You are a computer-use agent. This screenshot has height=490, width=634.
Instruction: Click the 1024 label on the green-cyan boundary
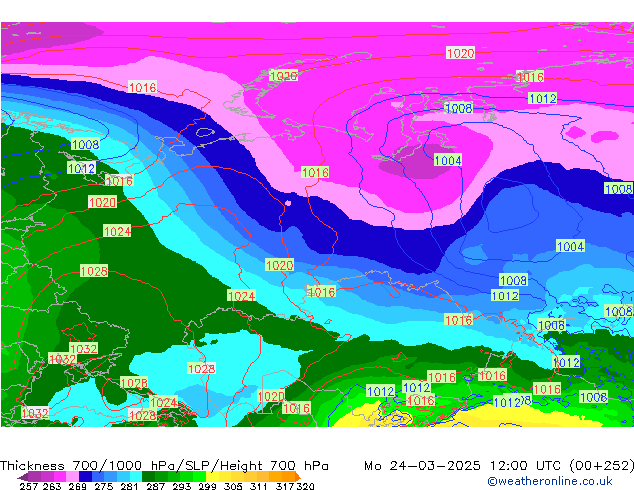(x=241, y=296)
